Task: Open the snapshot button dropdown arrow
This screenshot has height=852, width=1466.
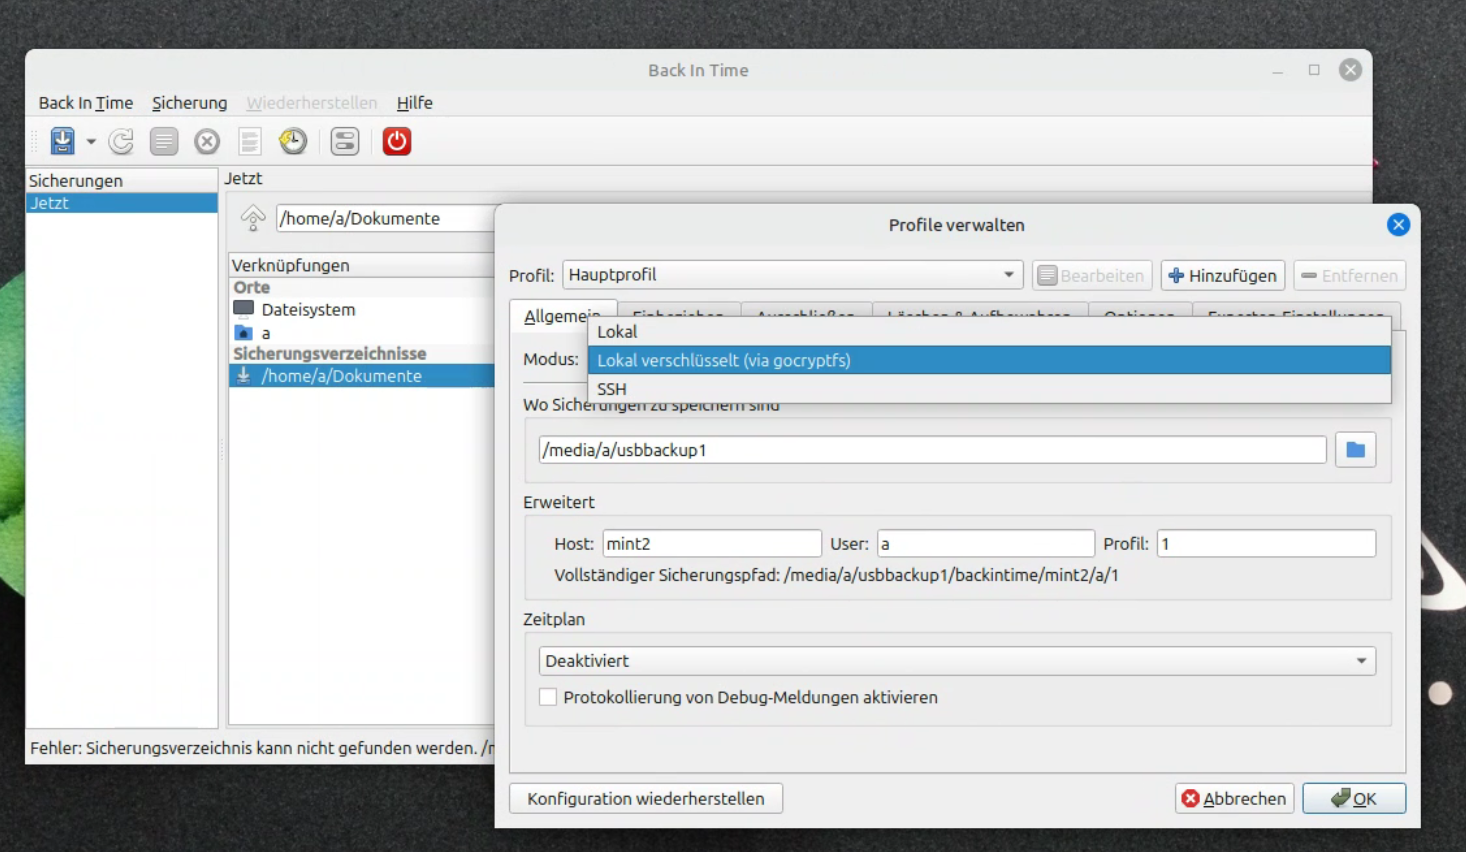Action: [x=91, y=141]
